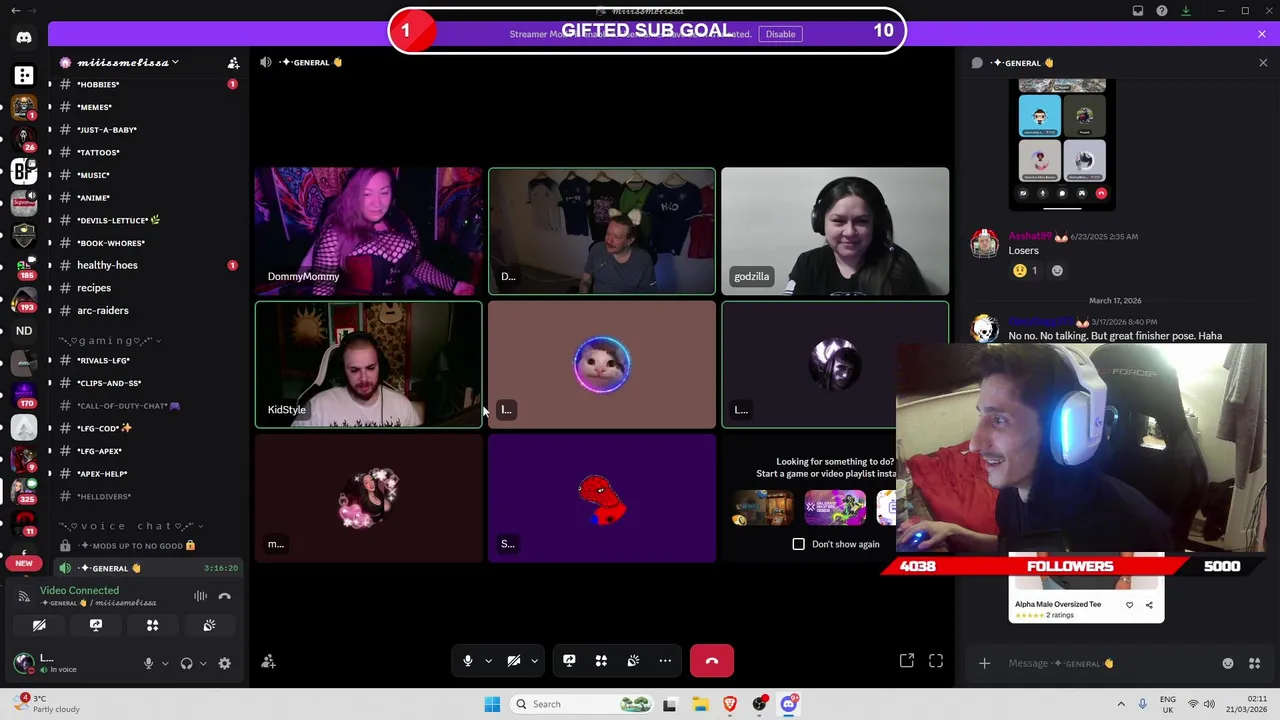Screen dimensions: 1280x720
Task: Open output device arrow beside headphones
Action: click(203, 663)
